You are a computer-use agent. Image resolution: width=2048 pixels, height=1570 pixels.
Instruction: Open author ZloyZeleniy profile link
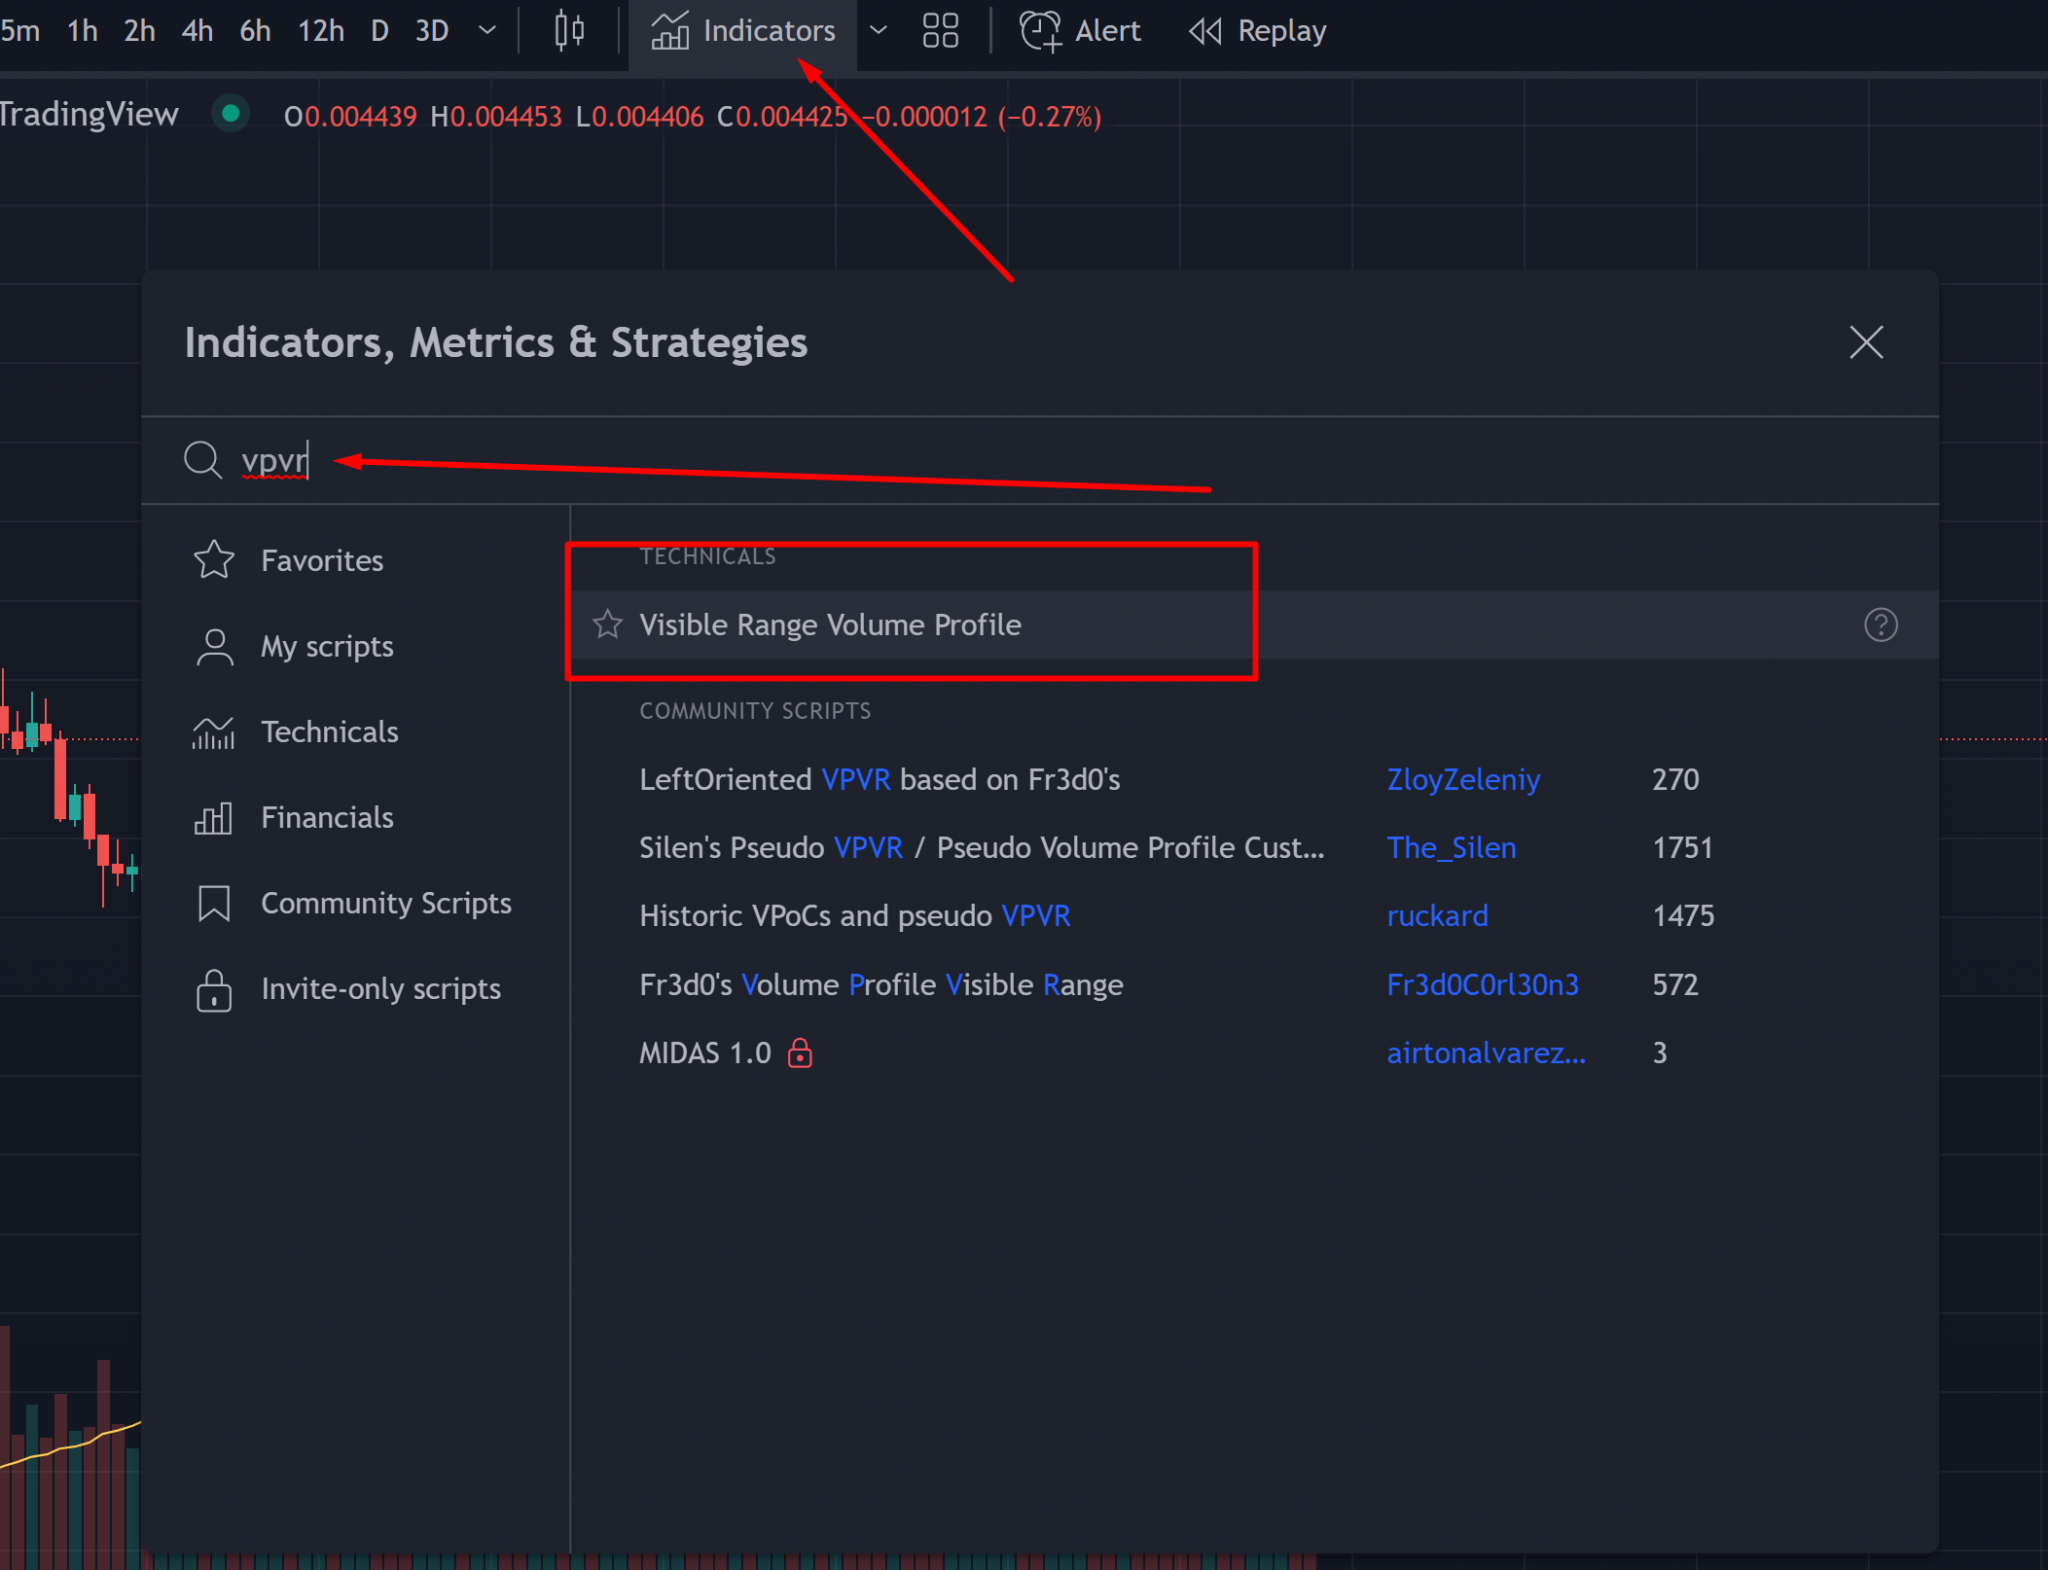pos(1463,779)
